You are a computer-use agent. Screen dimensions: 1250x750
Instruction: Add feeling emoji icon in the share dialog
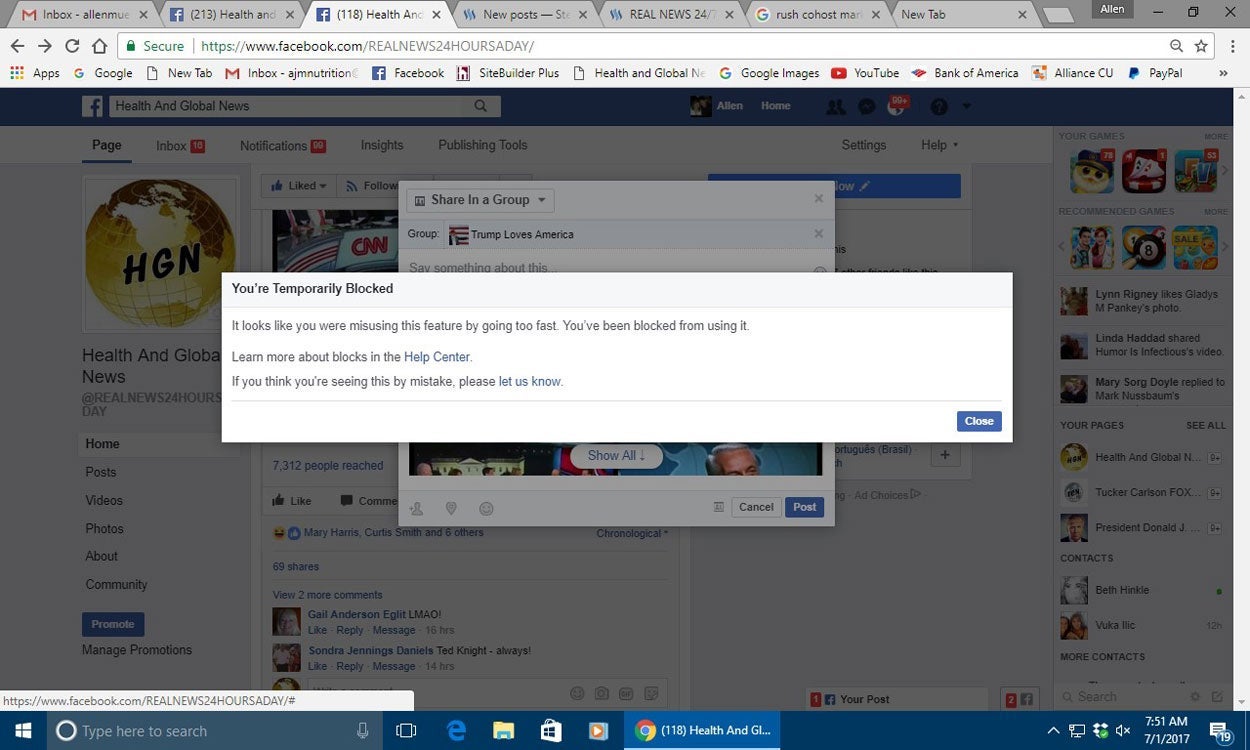point(486,508)
